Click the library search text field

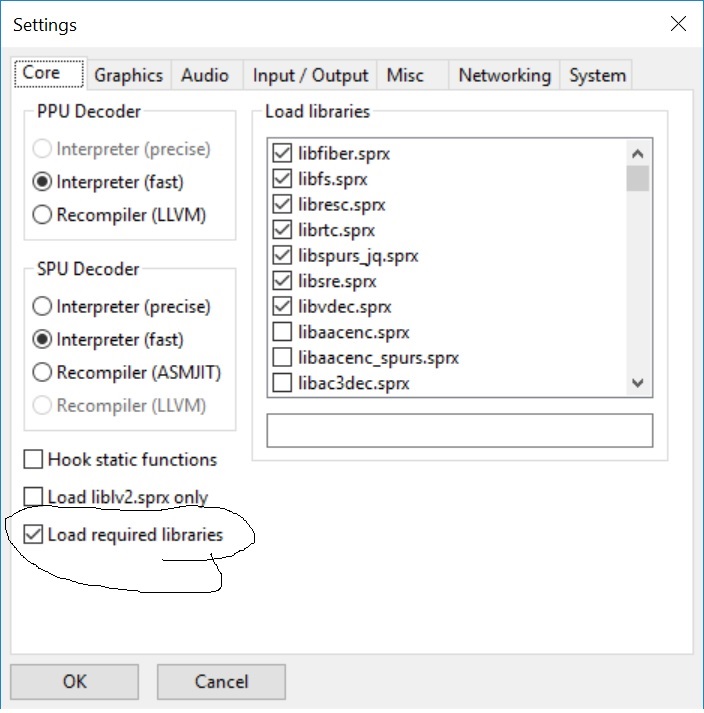tap(459, 430)
